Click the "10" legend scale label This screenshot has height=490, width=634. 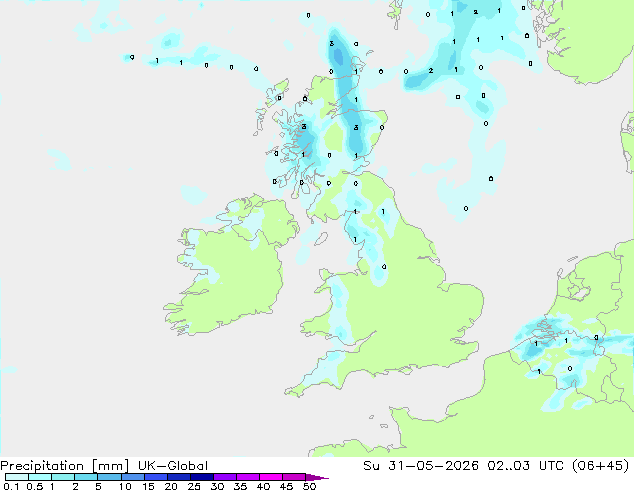[x=125, y=486]
